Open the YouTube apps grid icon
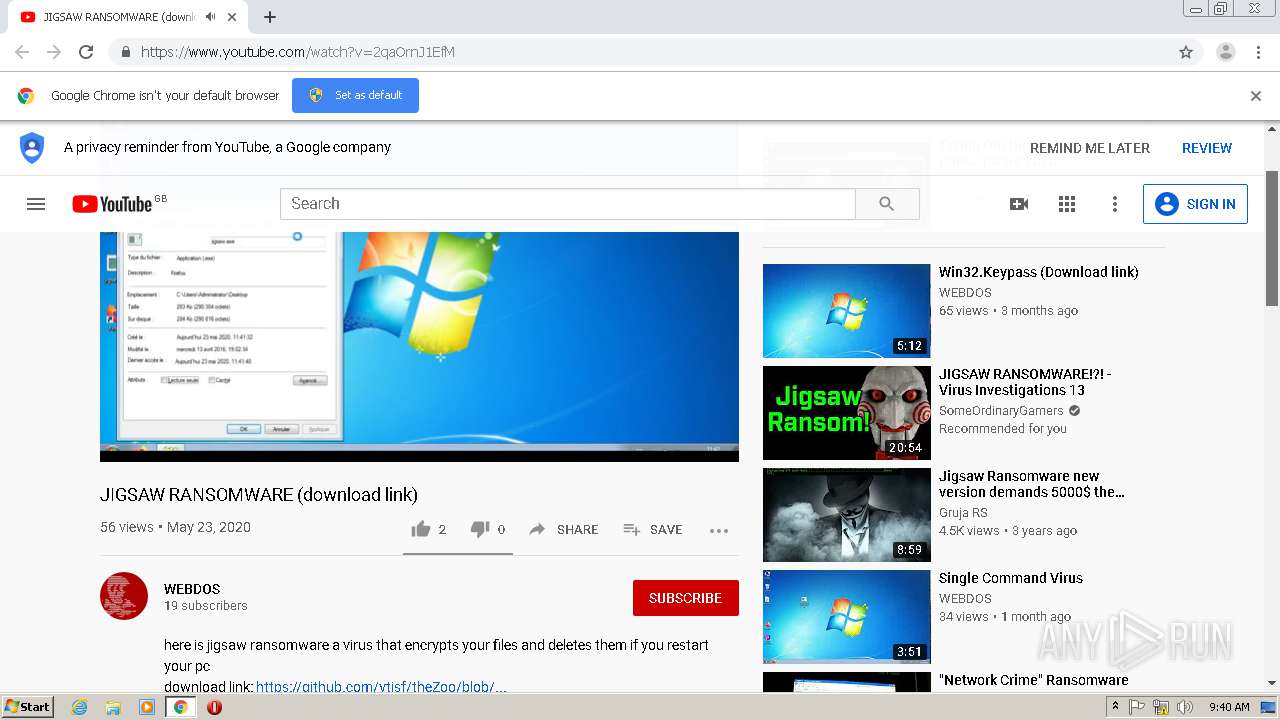The height and width of the screenshot is (720, 1280). [1067, 204]
